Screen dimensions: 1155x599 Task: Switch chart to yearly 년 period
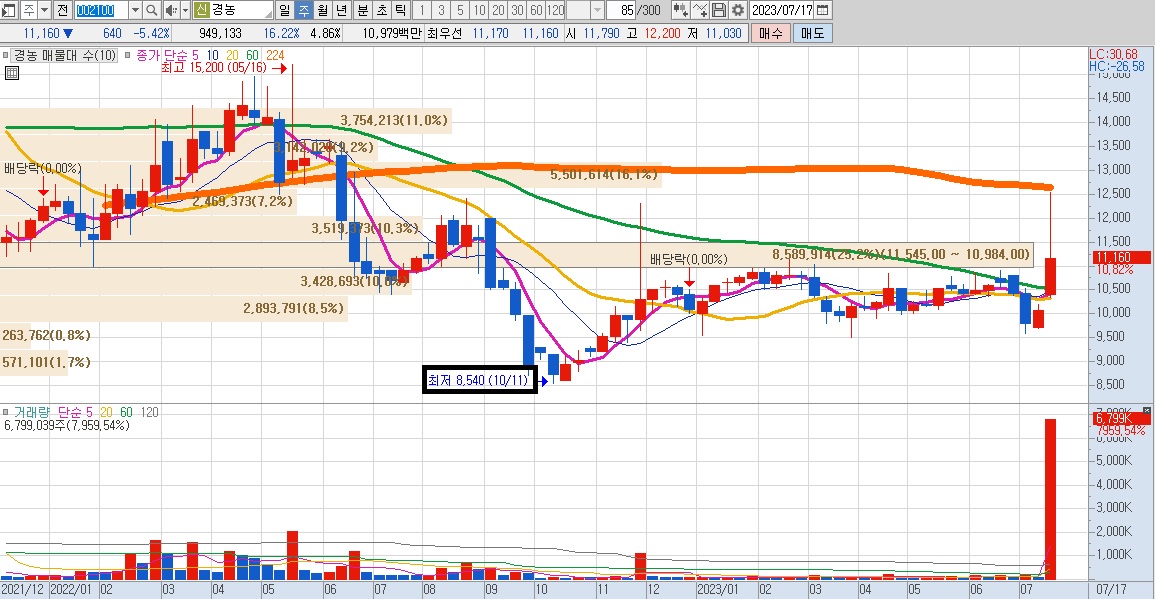pyautogui.click(x=341, y=10)
